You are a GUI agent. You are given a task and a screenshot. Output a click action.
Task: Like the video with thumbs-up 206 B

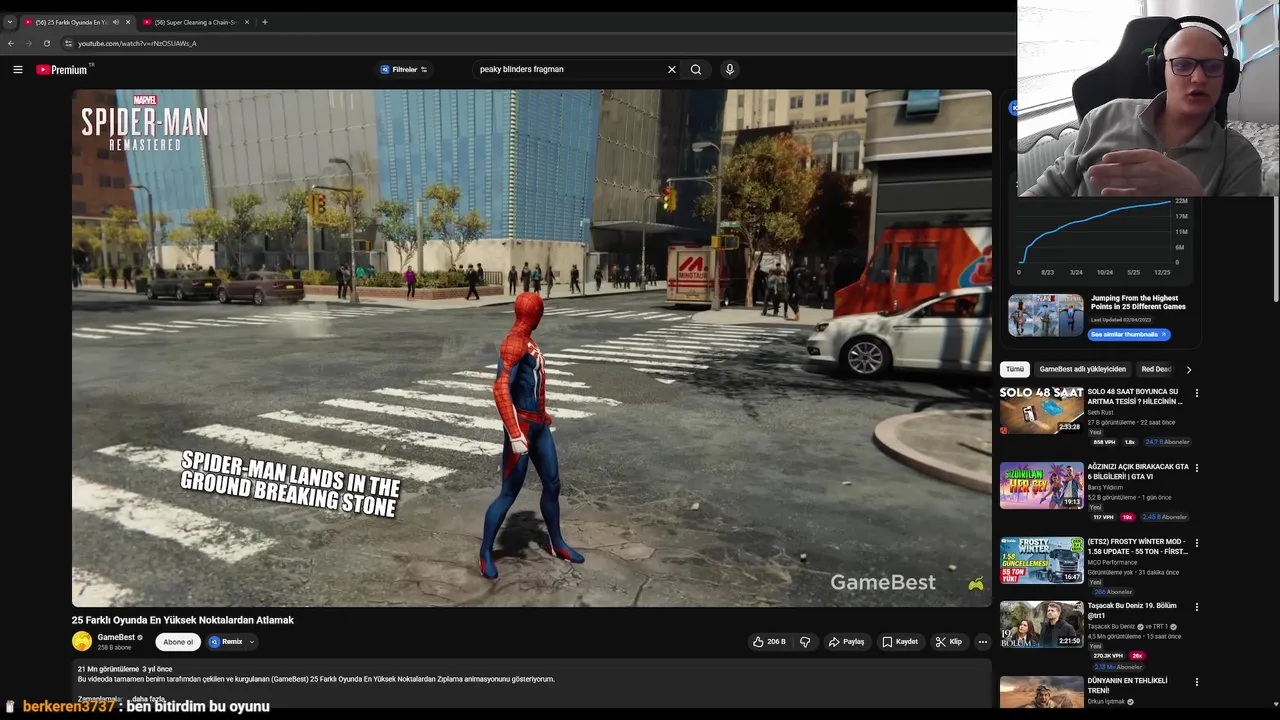(769, 642)
